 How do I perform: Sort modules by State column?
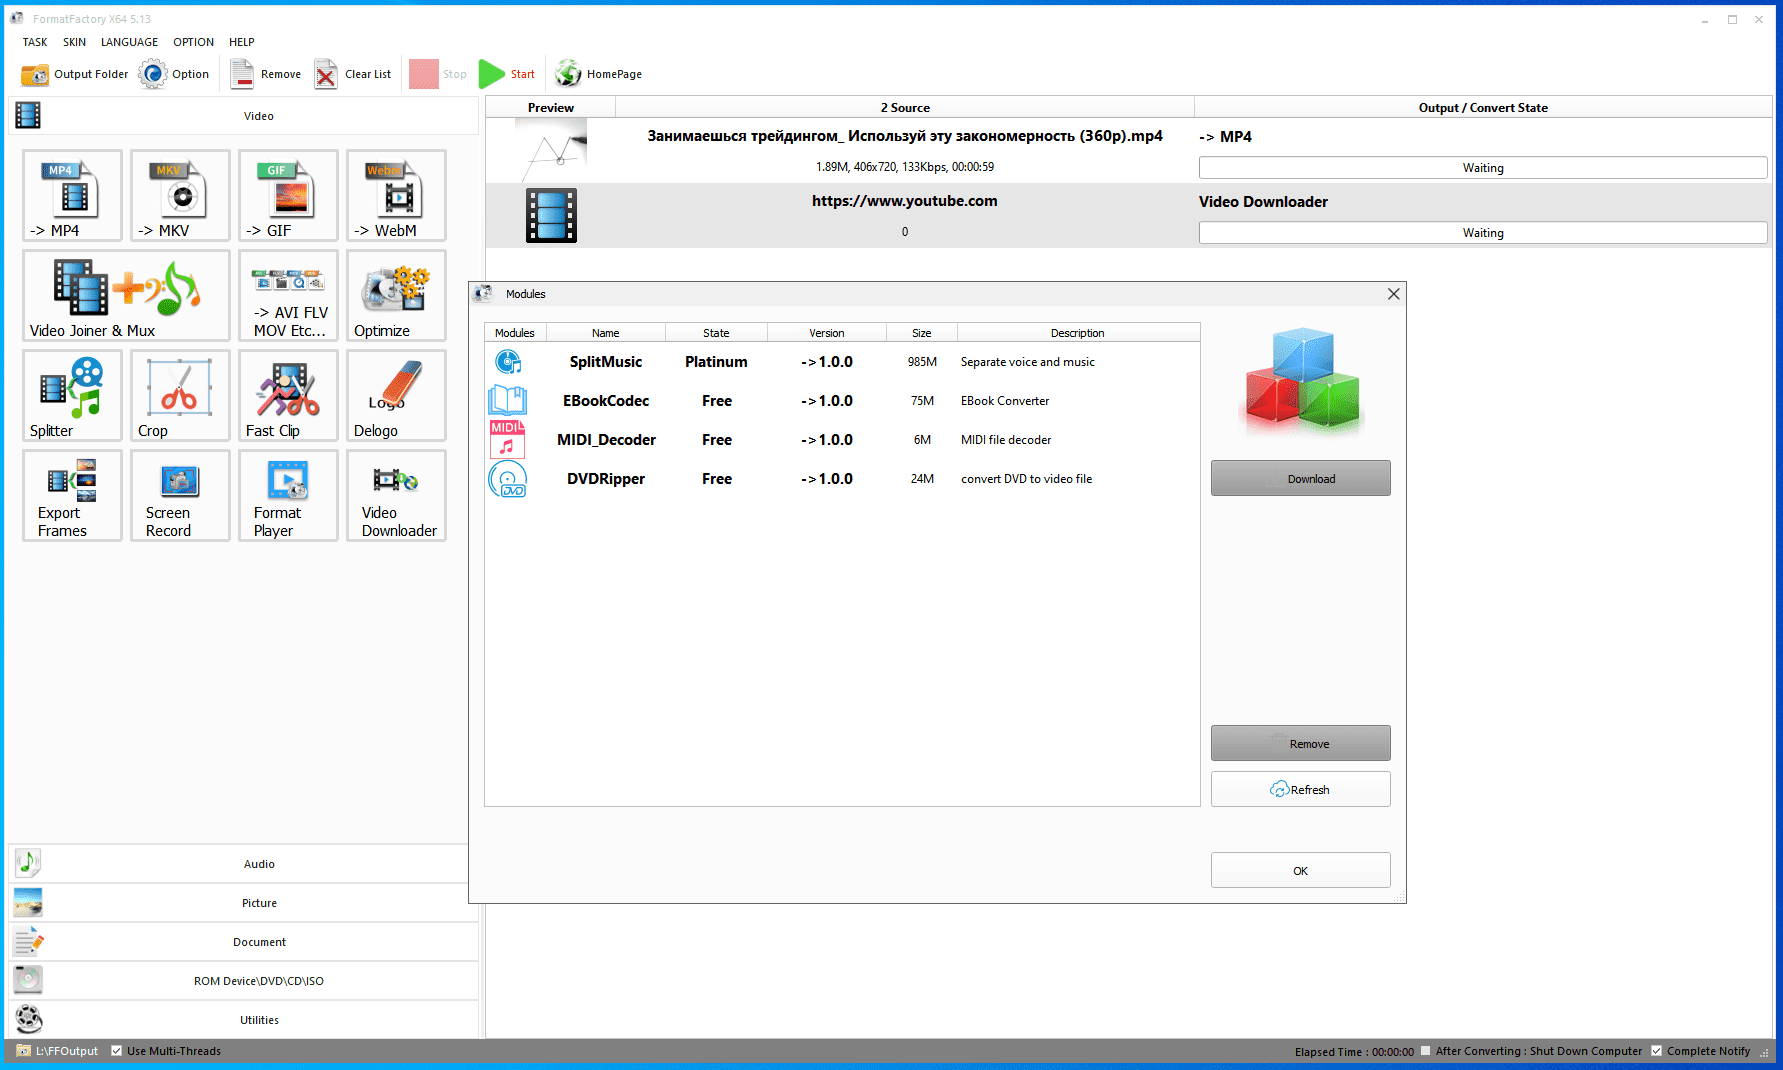(x=716, y=333)
